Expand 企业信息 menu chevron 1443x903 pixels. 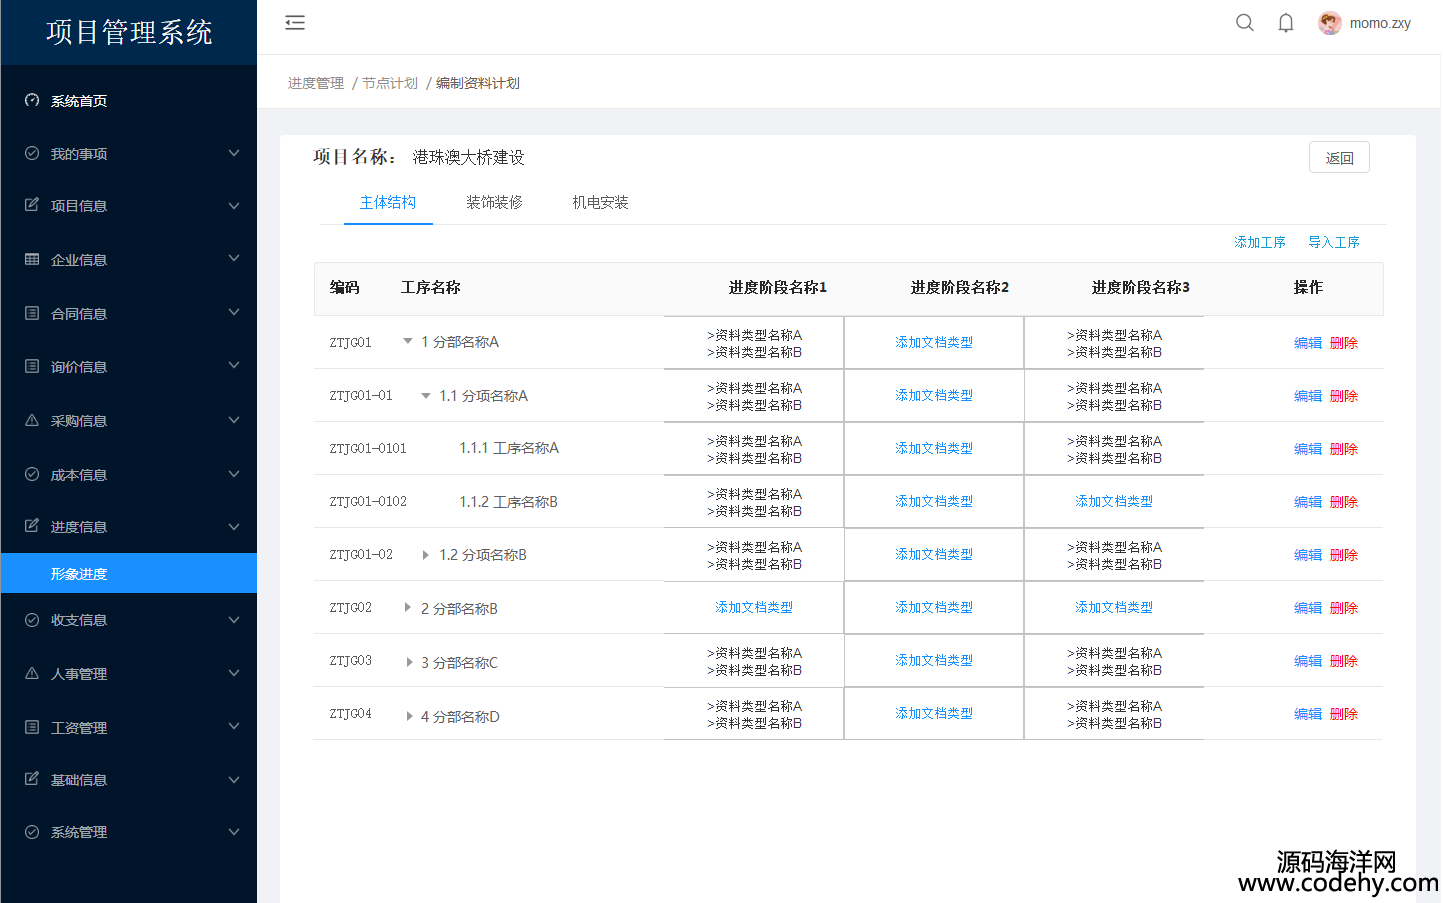point(234,258)
